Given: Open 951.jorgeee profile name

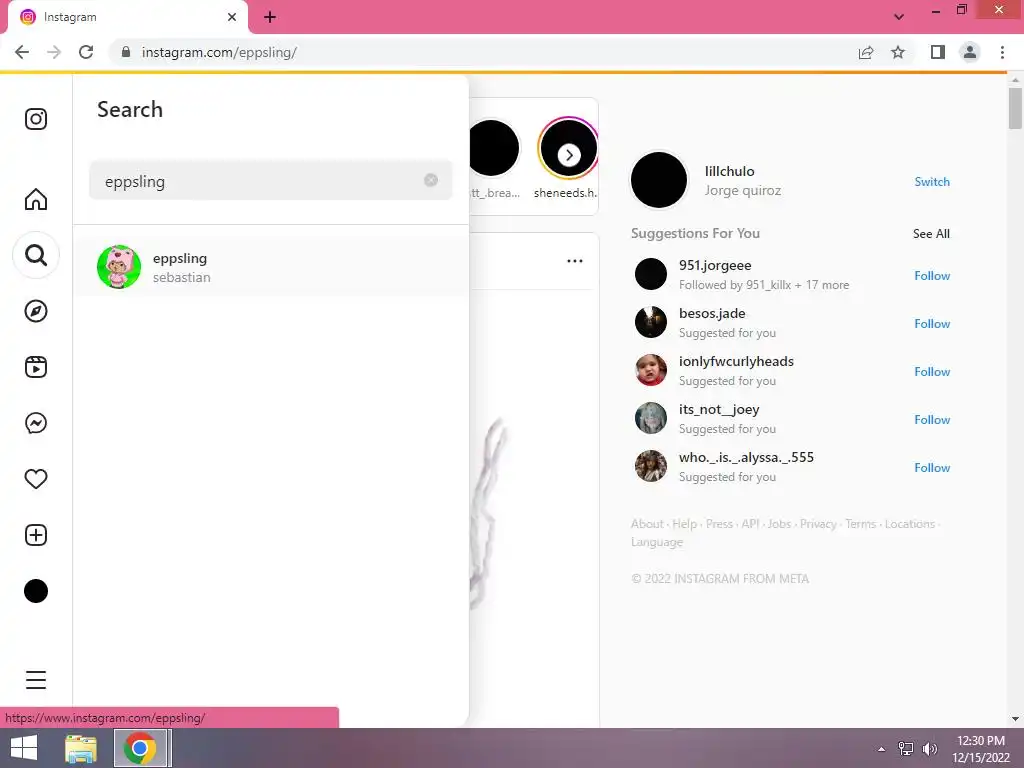Looking at the screenshot, I should click(x=715, y=265).
